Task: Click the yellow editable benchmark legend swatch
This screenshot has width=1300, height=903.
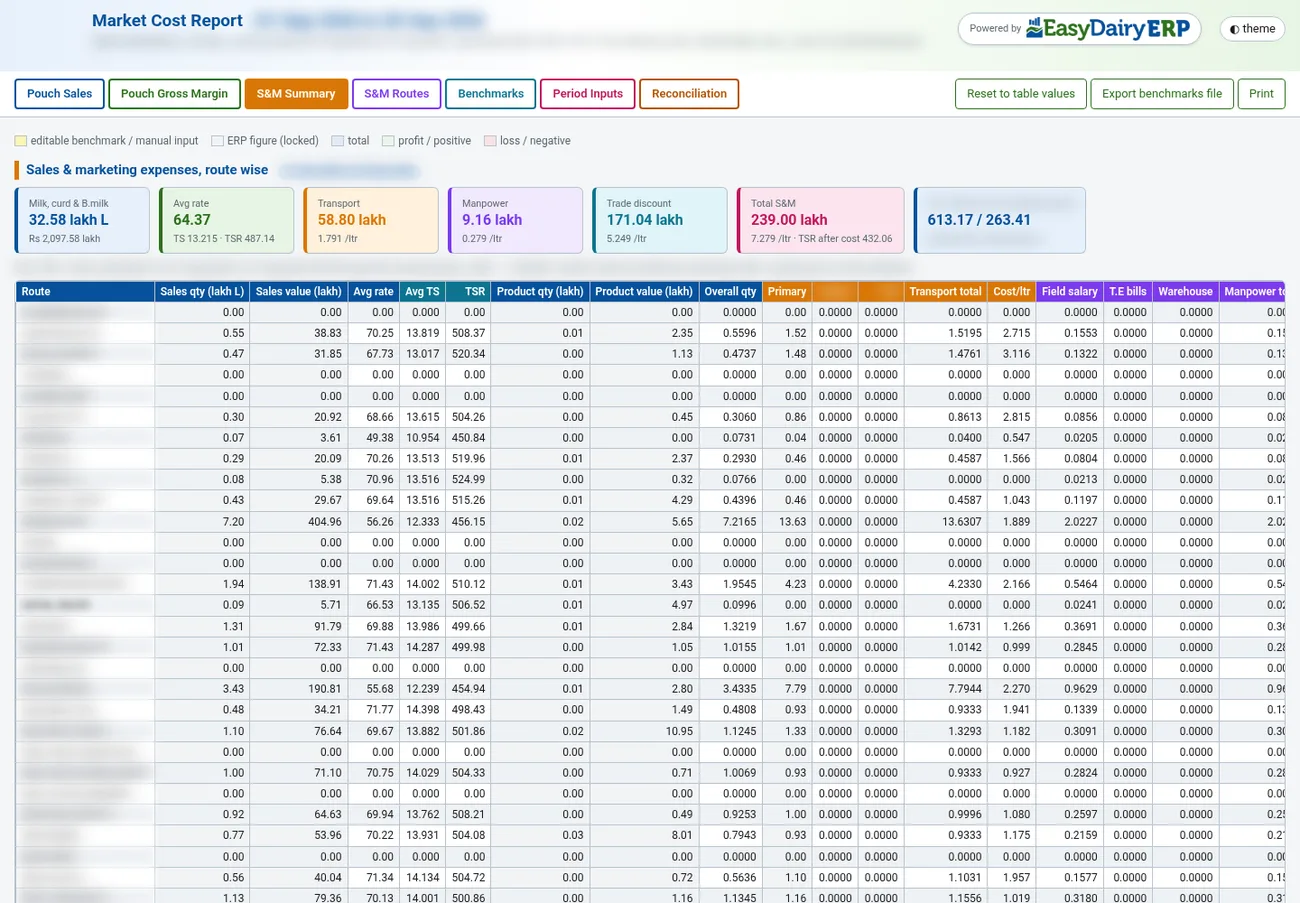Action: (x=21, y=141)
